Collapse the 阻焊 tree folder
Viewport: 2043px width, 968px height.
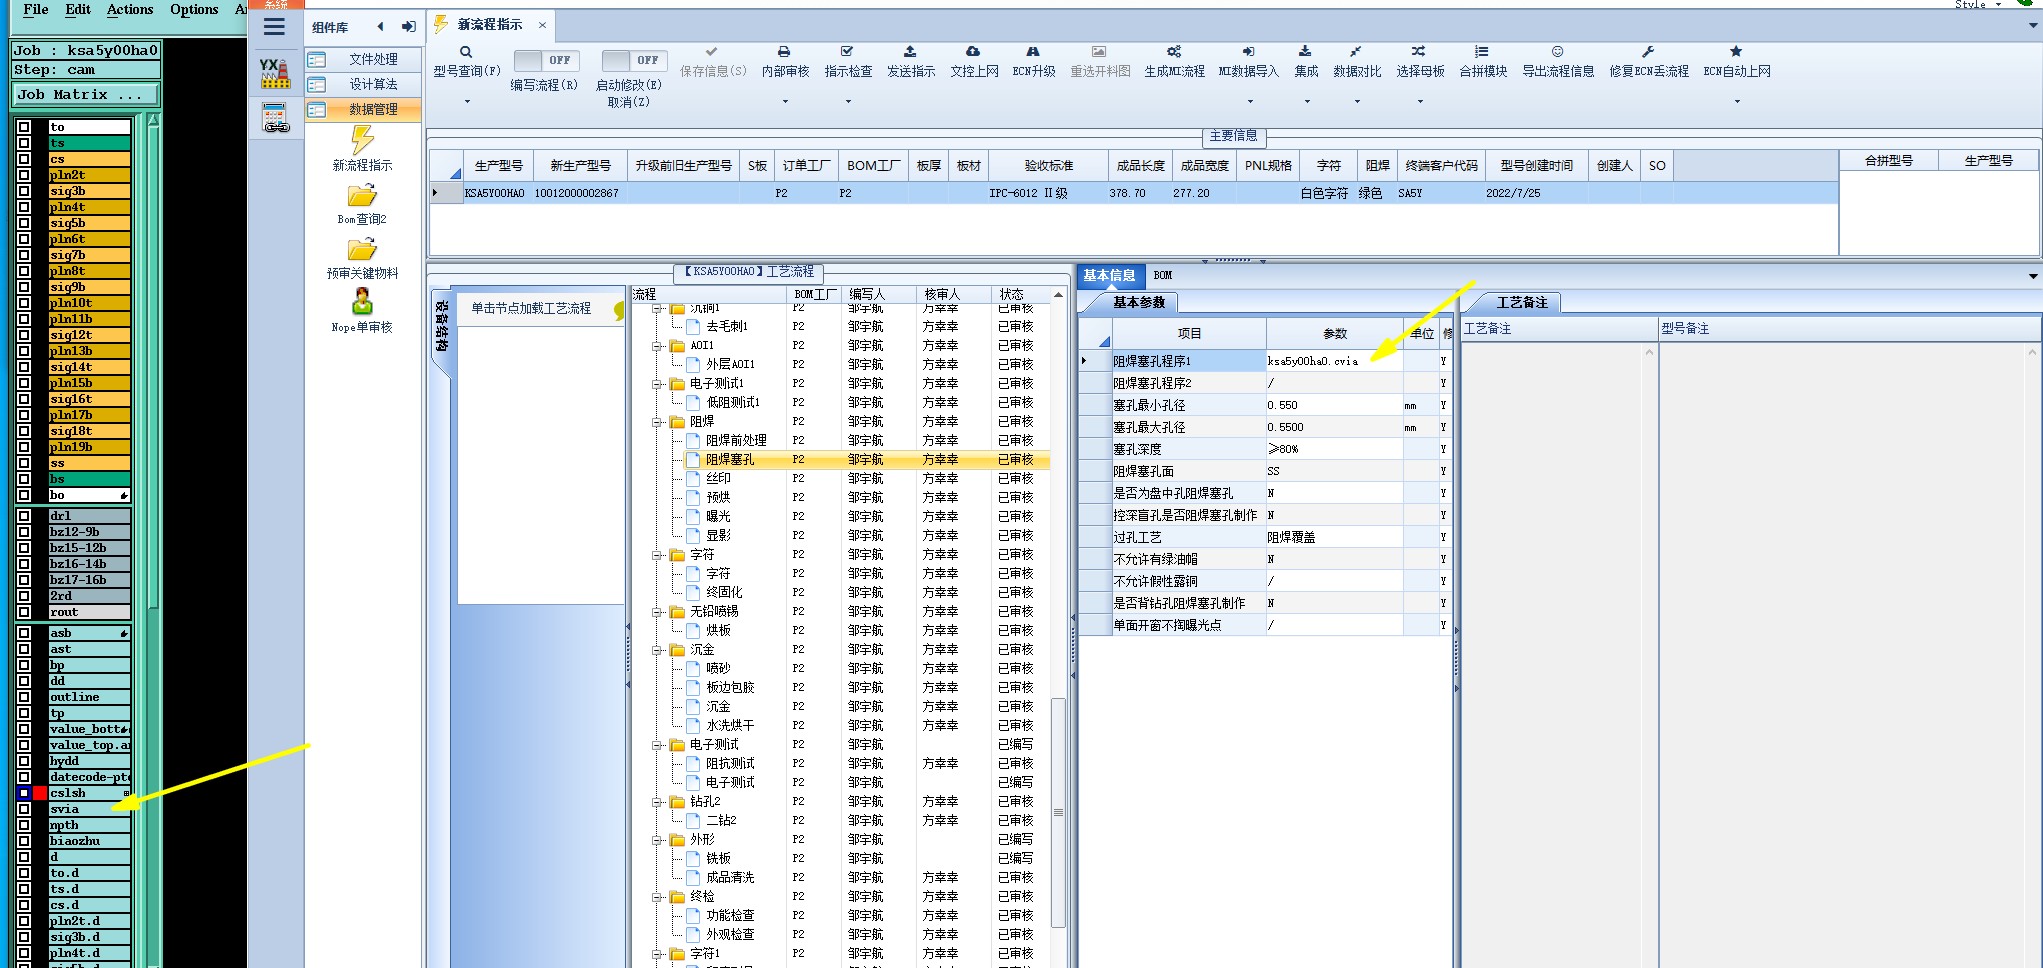[x=658, y=422]
